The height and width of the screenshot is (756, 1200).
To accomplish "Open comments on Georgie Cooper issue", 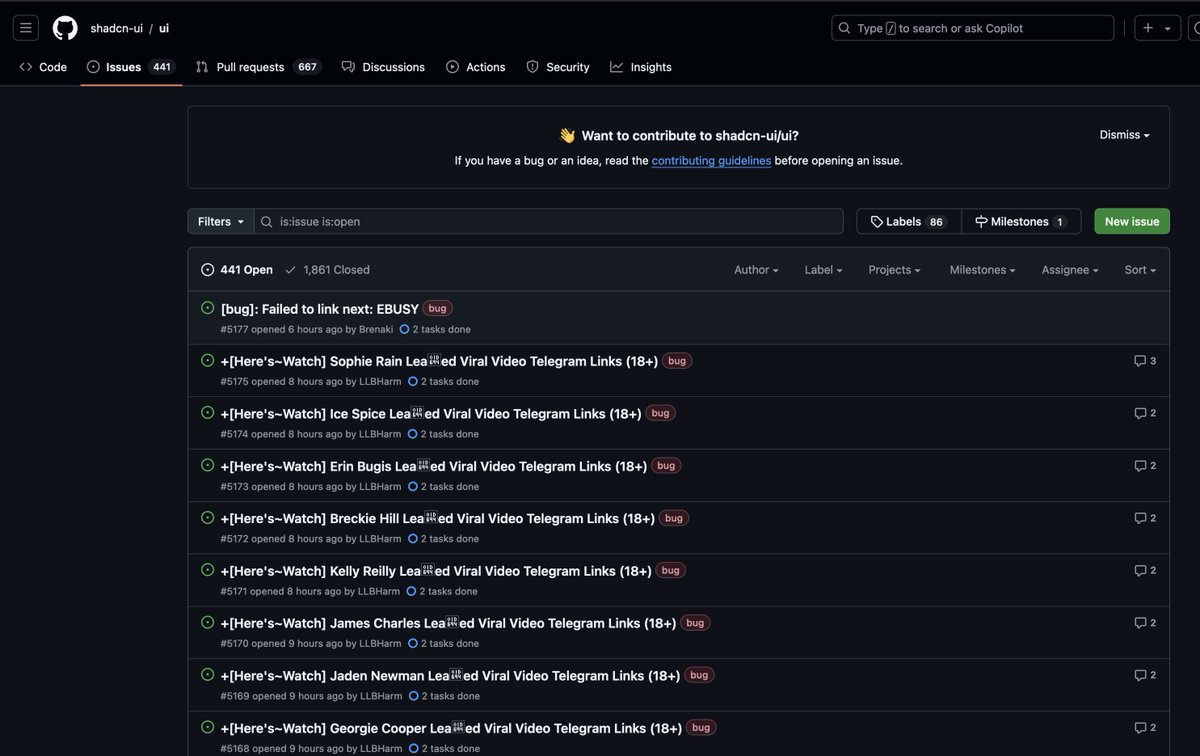I will coord(1145,727).
